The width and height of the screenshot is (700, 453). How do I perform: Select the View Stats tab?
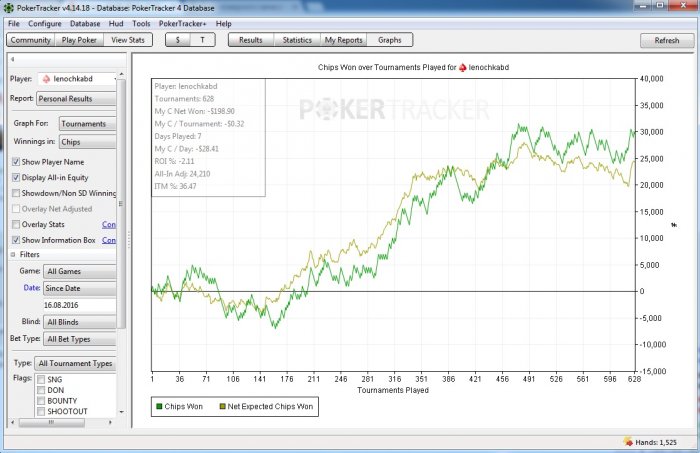pos(128,40)
